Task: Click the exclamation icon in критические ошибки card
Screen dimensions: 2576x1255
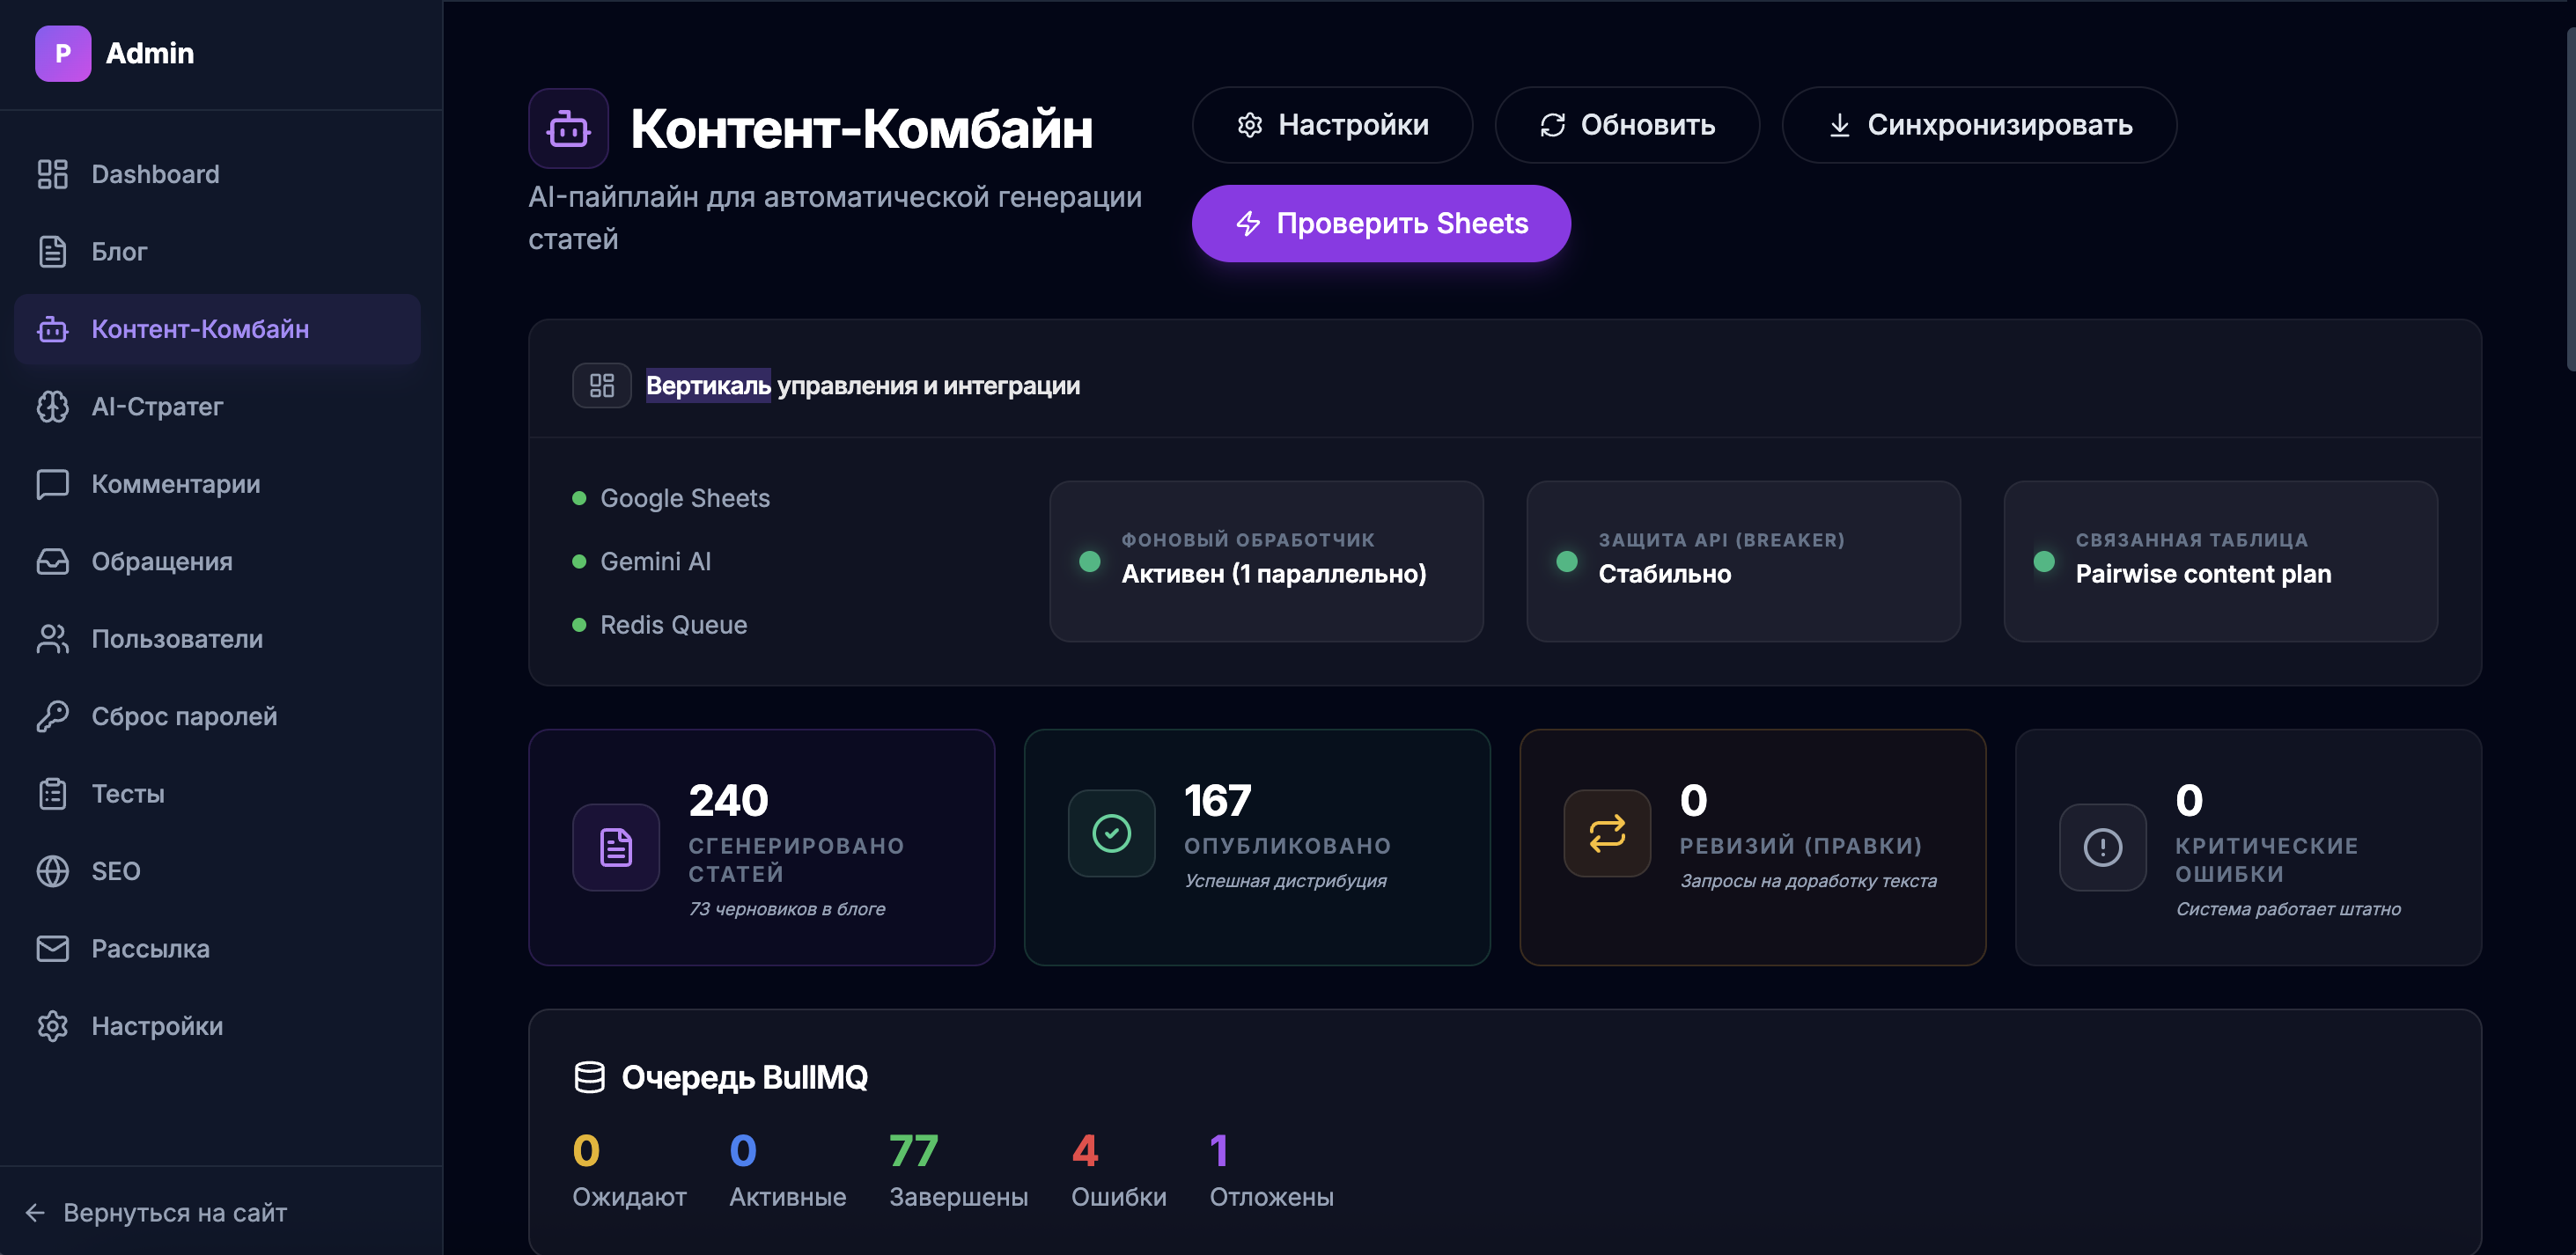Action: (2102, 847)
